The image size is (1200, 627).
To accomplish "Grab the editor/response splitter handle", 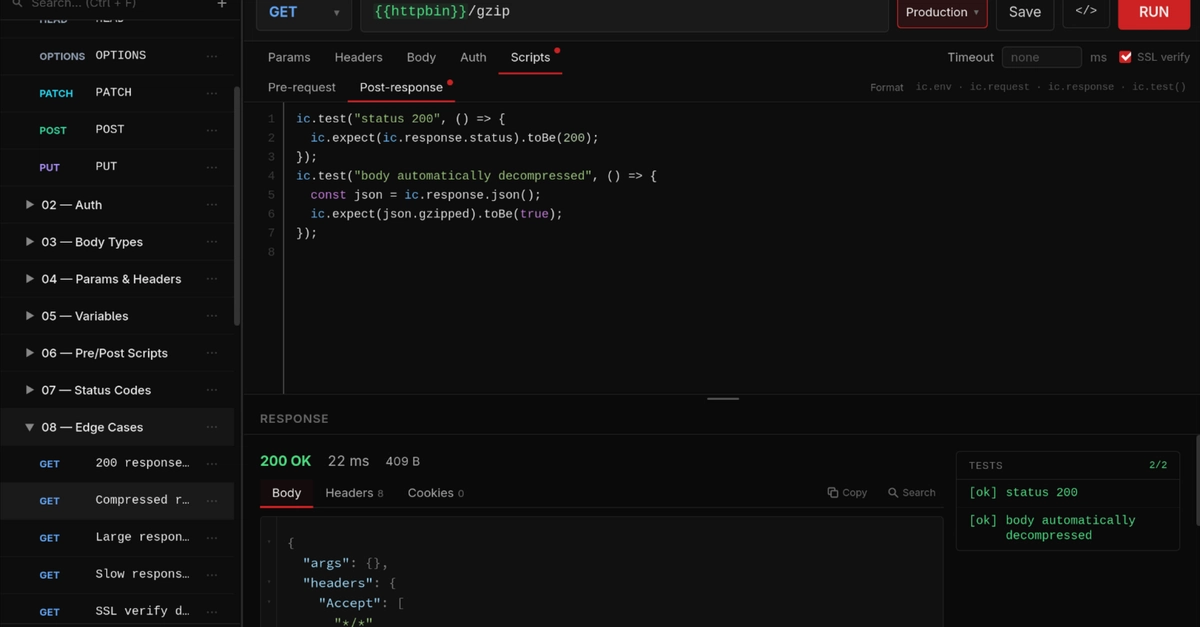I will click(723, 398).
